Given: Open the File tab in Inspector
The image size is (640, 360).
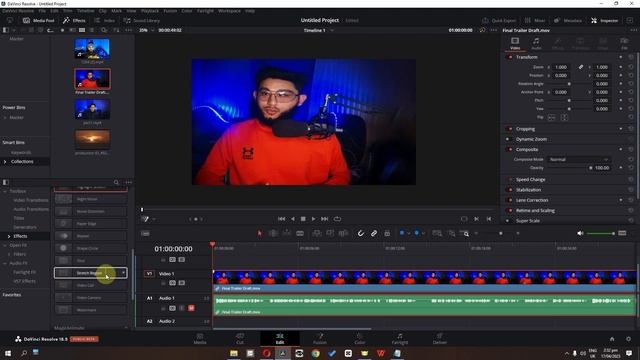Looking at the screenshot, I should tap(624, 43).
